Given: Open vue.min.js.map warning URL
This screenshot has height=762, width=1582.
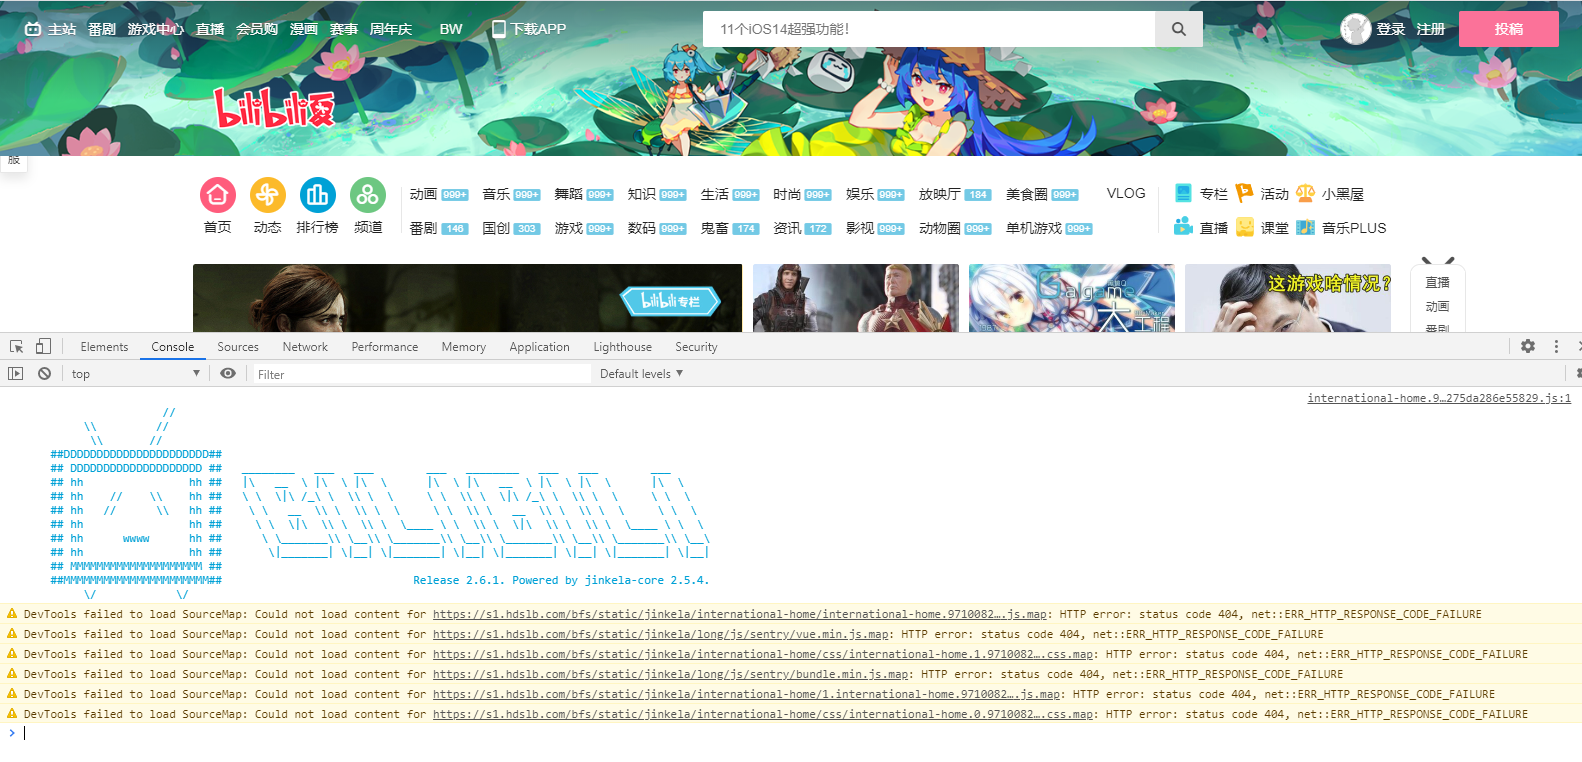Looking at the screenshot, I should point(662,634).
